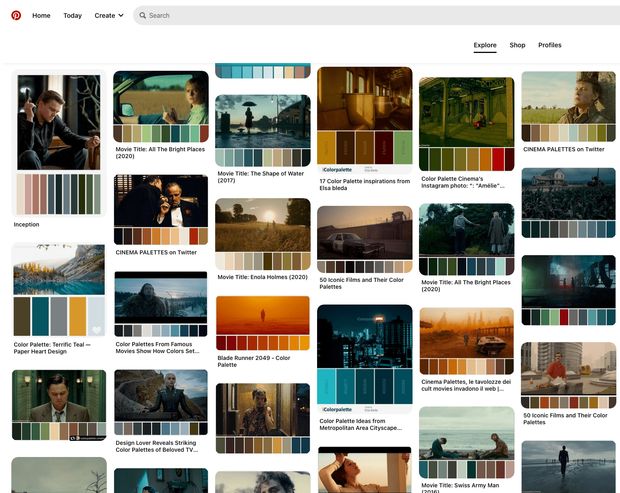Image resolution: width=620 pixels, height=493 pixels.
Task: Open 'Movie Title: Enola Holmes (2020)' link
Action: [x=263, y=277]
